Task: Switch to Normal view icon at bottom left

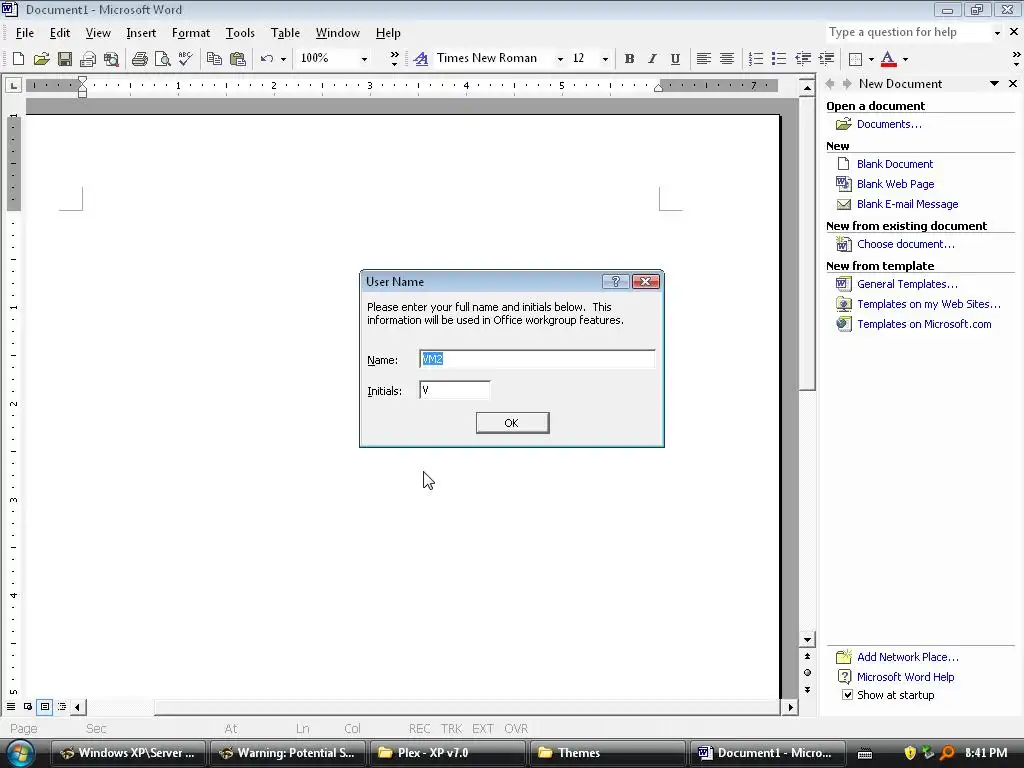Action: pos(11,707)
